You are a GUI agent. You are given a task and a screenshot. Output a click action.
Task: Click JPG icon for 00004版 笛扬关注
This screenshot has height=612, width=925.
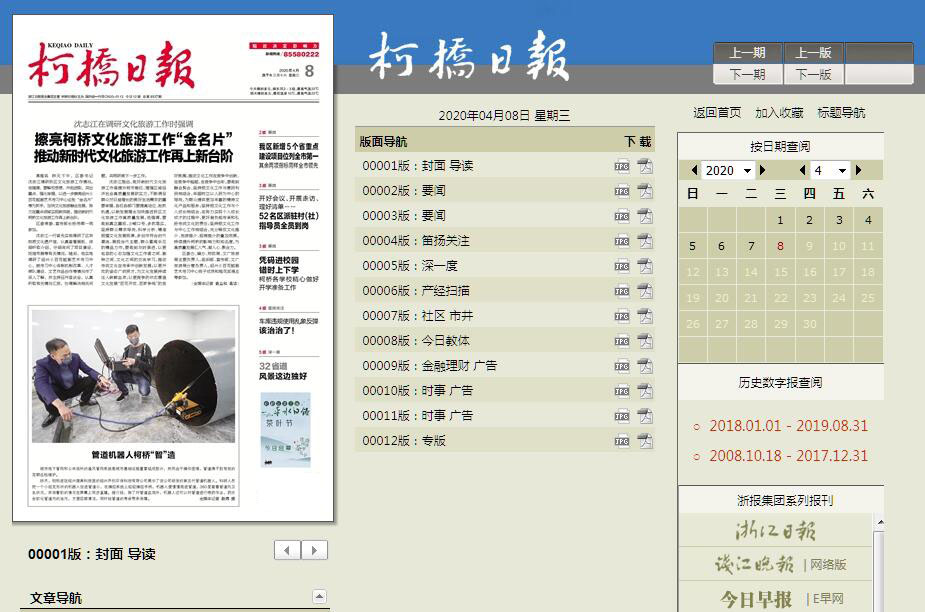[622, 241]
